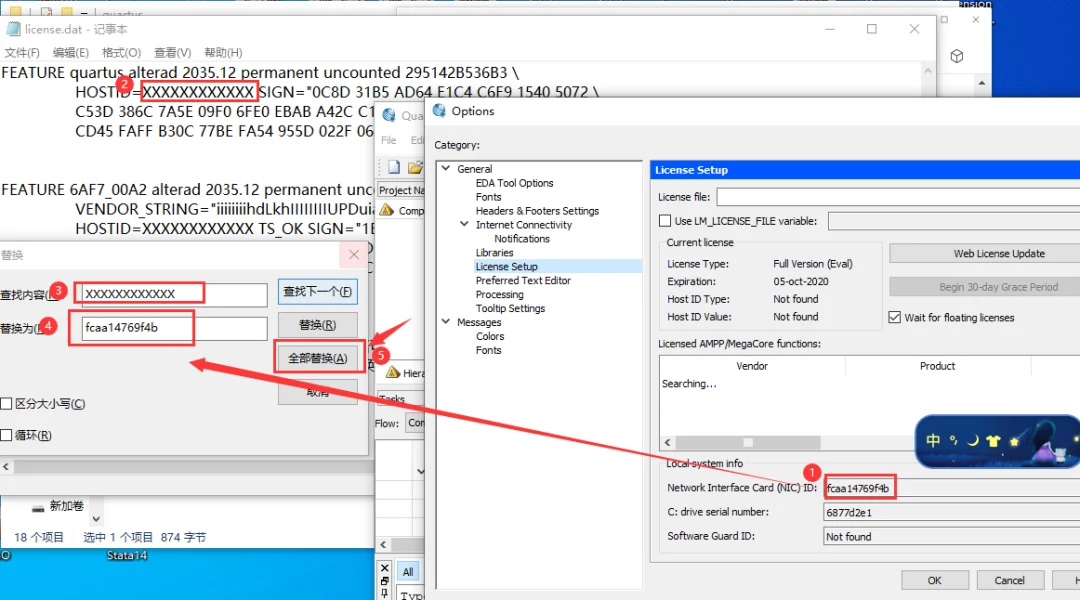Image resolution: width=1080 pixels, height=600 pixels.
Task: Click the warning icon beside Hier in Quartus
Action: point(393,373)
